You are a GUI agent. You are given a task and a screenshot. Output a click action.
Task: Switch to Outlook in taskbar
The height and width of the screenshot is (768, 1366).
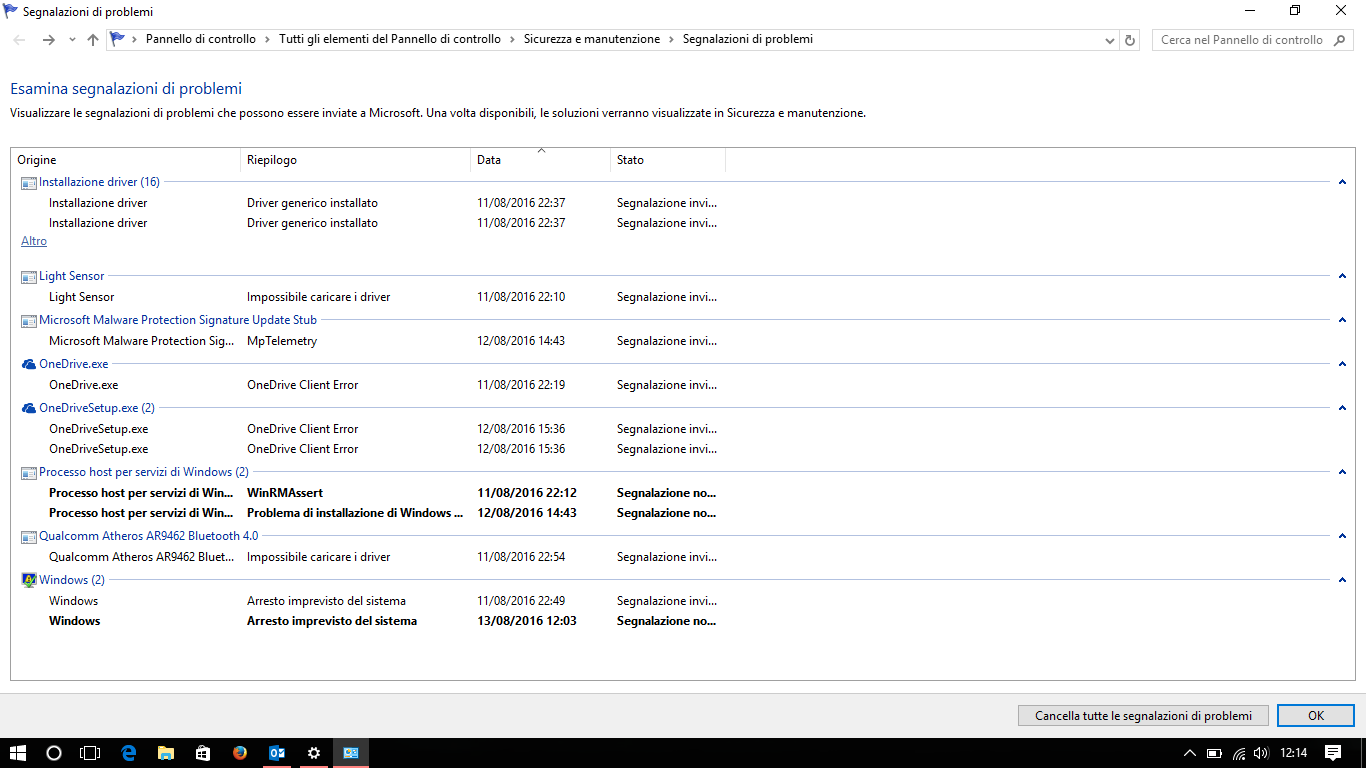pos(277,753)
